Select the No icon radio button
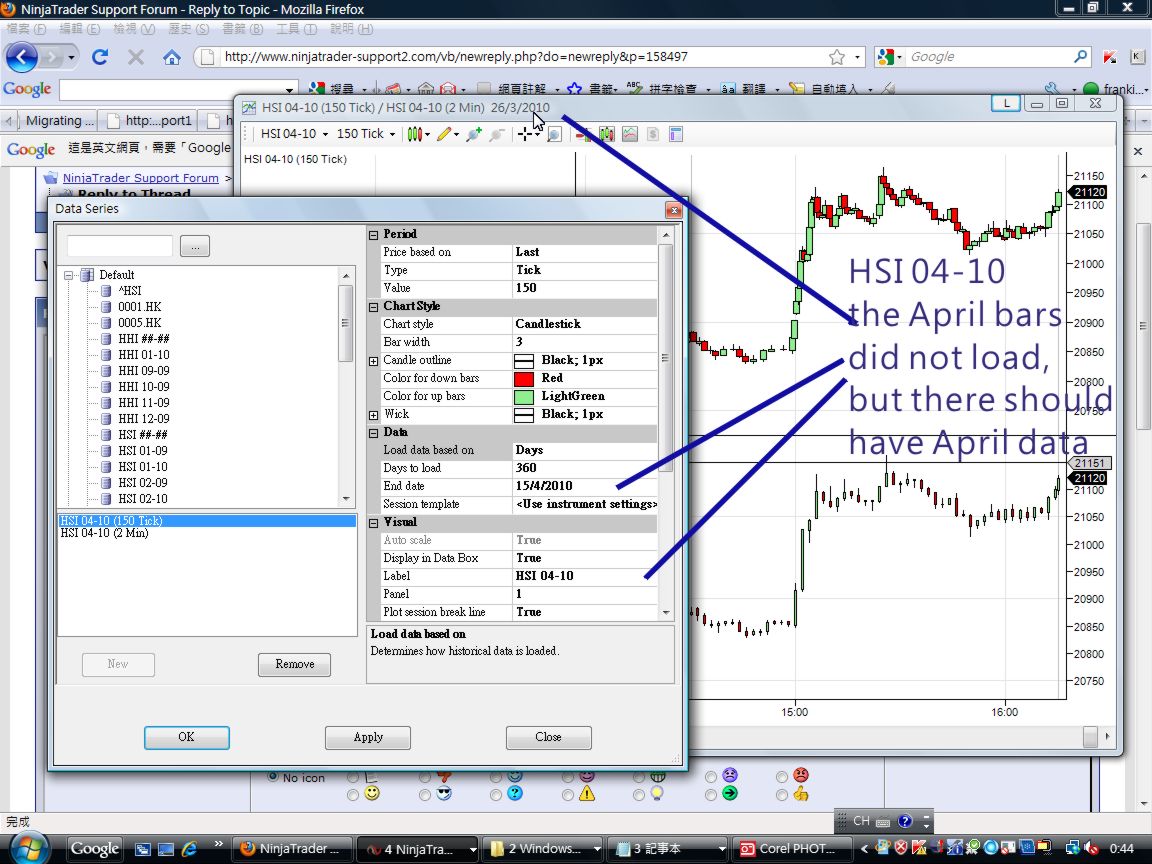1152x864 pixels. click(273, 777)
